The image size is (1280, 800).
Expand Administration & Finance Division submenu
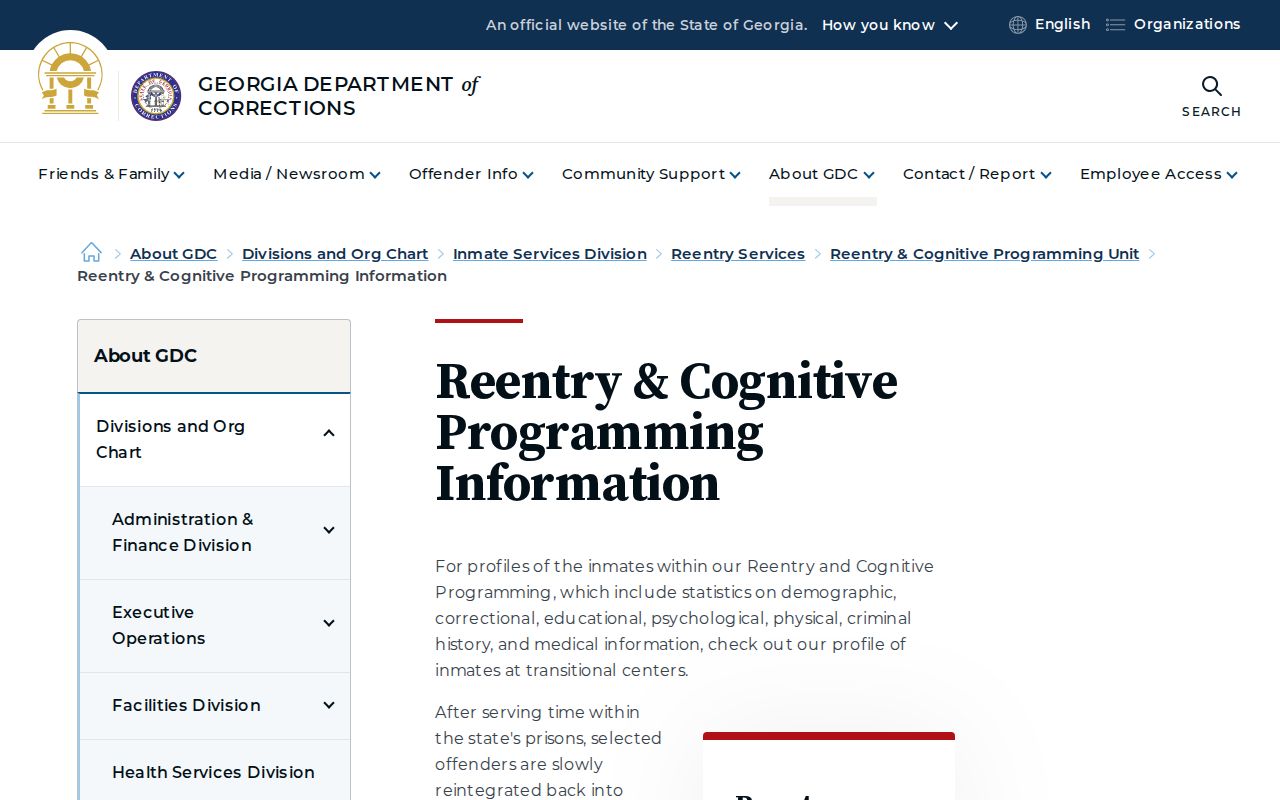point(329,530)
